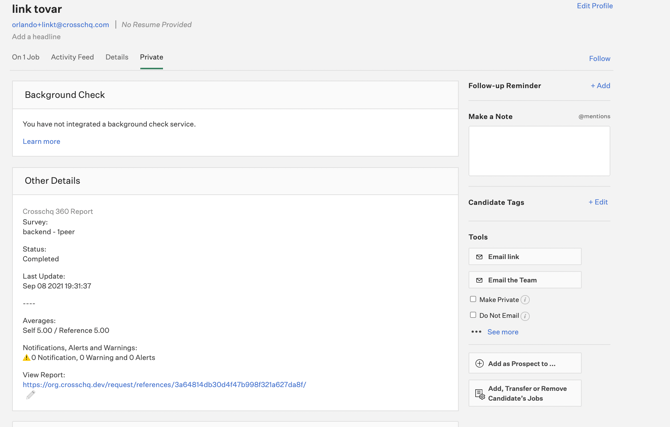Switch to the Activity Feed tab
This screenshot has width=670, height=427.
pos(72,57)
